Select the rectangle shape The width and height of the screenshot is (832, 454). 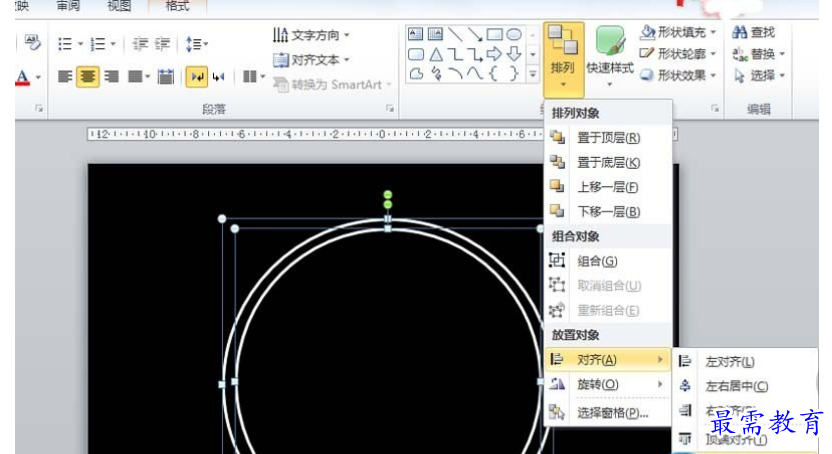pos(494,34)
